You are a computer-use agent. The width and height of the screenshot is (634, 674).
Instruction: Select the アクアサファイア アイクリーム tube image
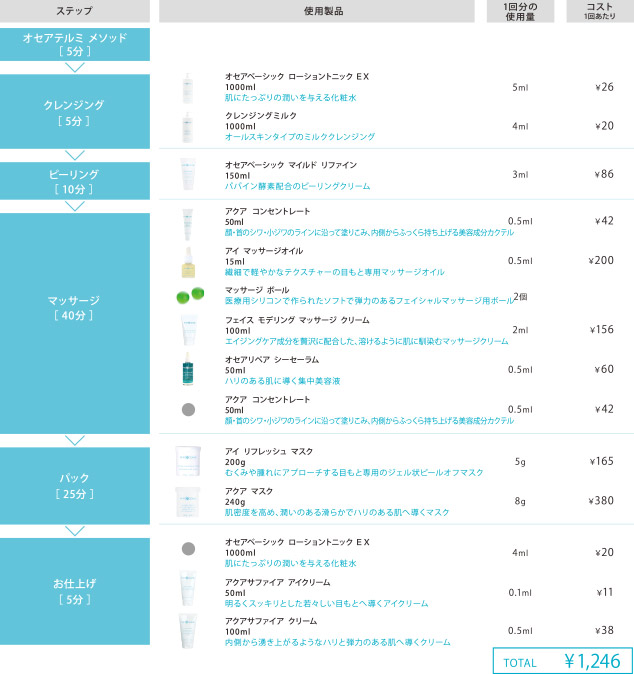(187, 592)
